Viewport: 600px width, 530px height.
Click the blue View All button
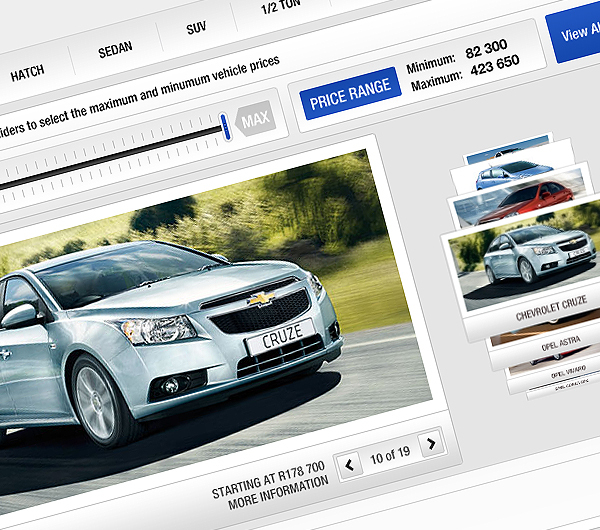[x=576, y=34]
